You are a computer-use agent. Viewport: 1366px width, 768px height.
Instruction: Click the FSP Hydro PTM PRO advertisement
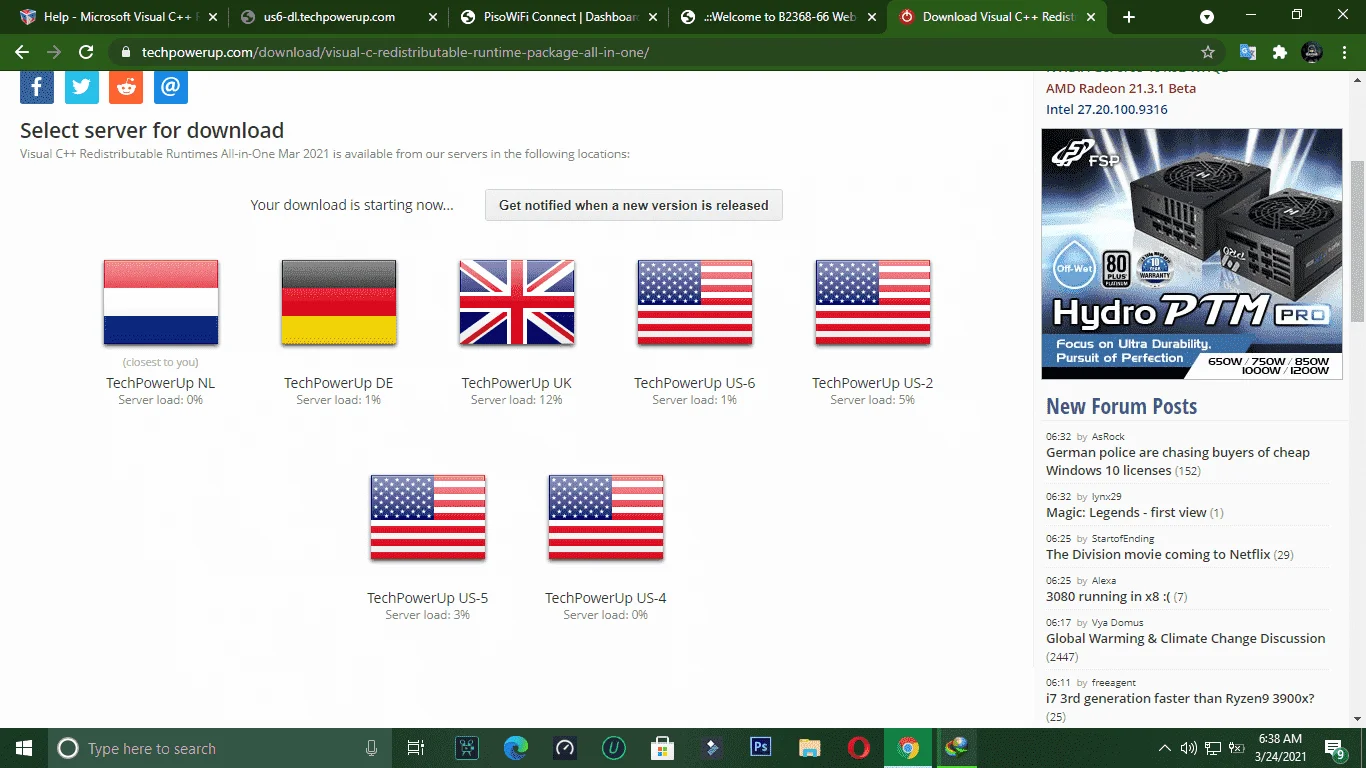tap(1192, 254)
